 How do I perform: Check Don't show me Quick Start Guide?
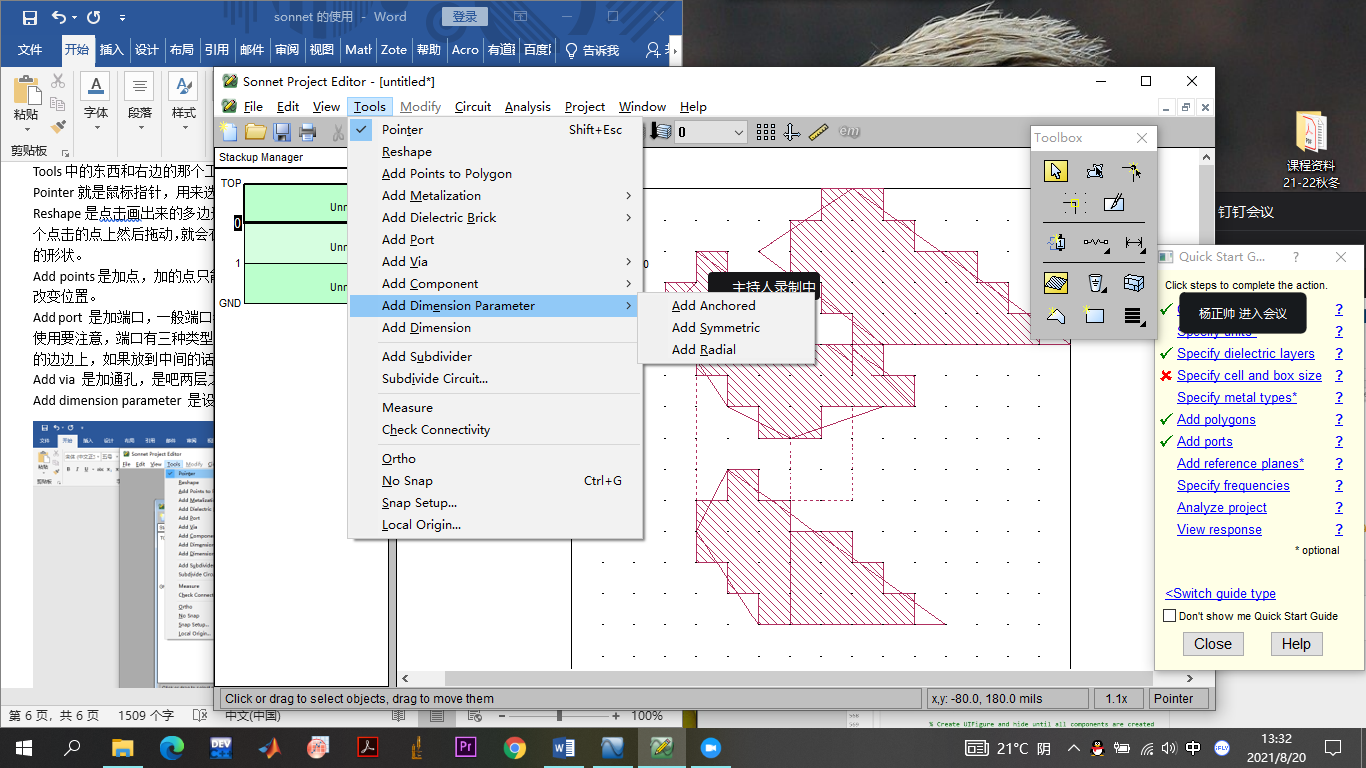pos(1169,616)
